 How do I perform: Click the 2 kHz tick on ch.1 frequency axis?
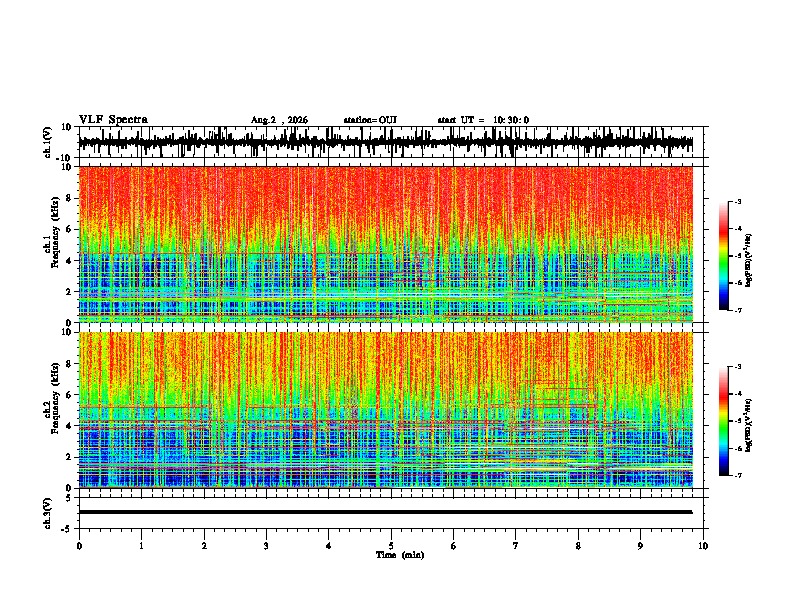point(69,291)
